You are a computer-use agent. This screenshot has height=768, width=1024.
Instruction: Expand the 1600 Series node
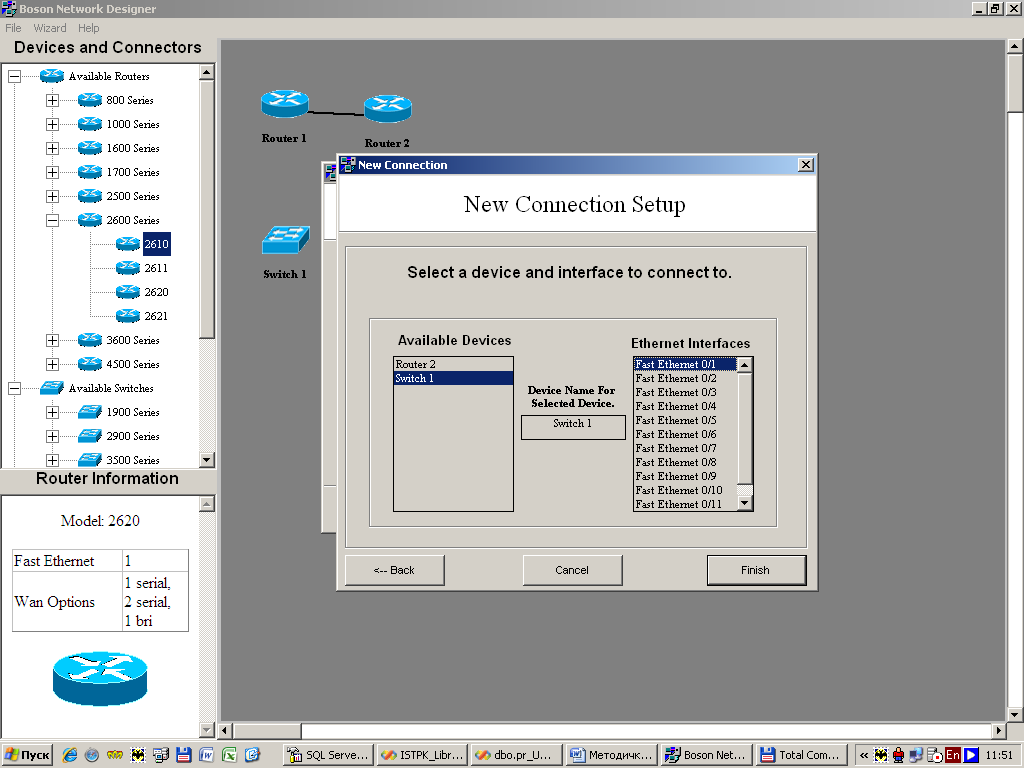pyautogui.click(x=52, y=148)
